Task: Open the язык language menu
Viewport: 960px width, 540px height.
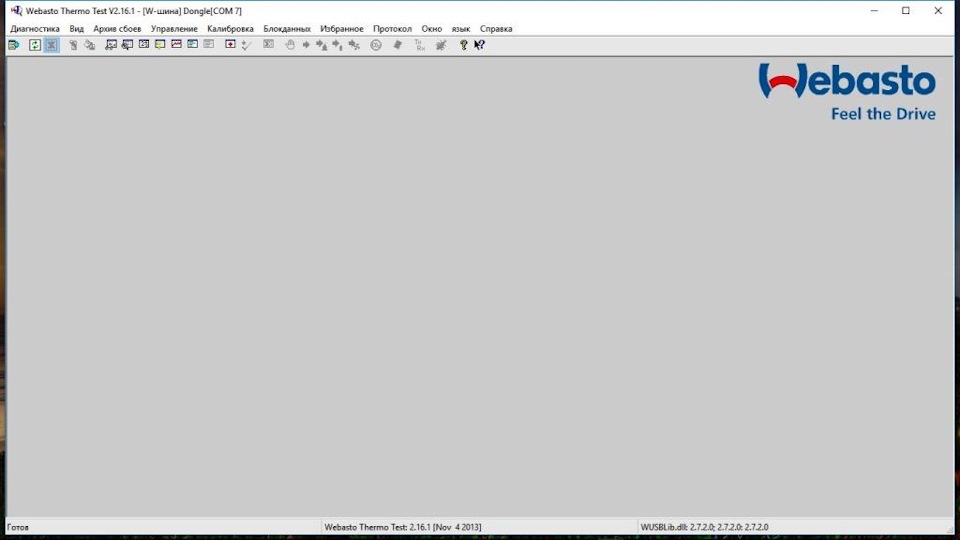Action: [460, 29]
